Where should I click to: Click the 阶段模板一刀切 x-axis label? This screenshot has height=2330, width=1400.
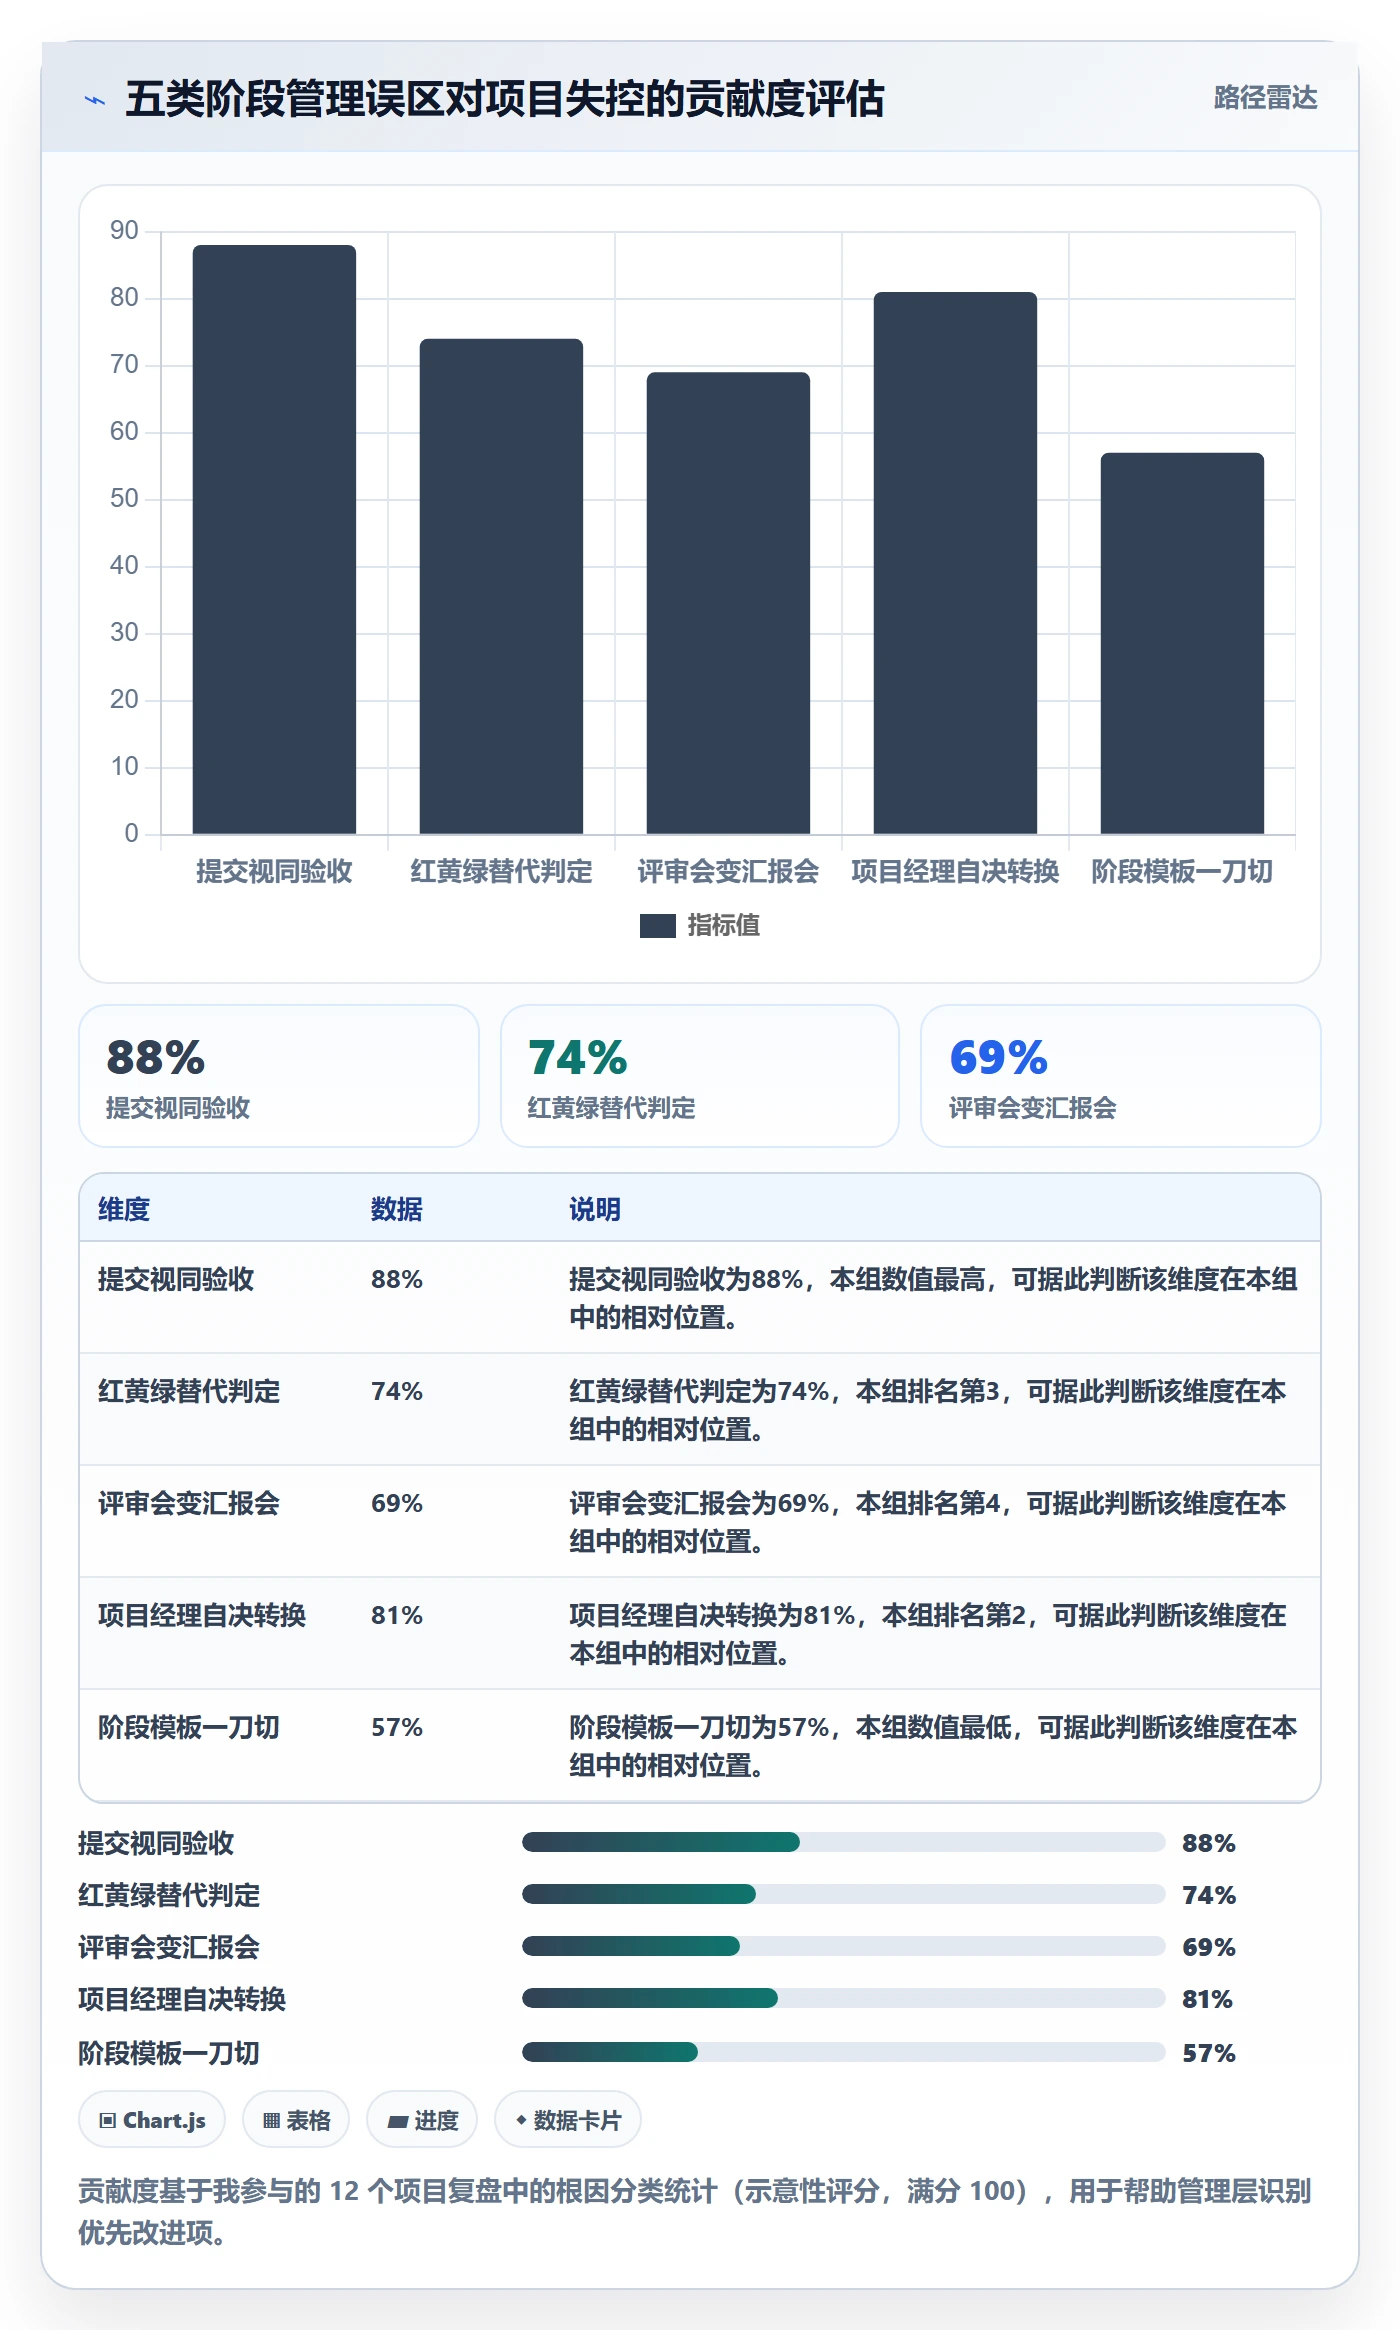pos(1182,872)
